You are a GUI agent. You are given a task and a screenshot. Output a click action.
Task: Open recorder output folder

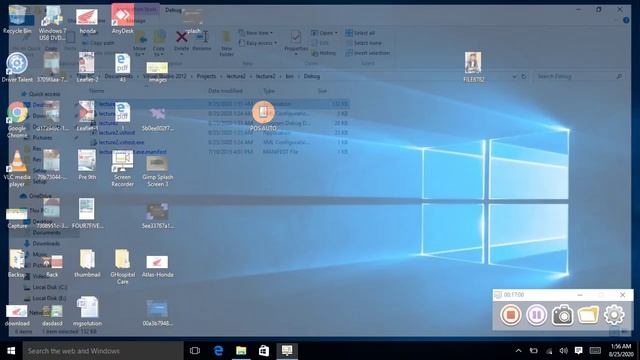[x=588, y=315]
